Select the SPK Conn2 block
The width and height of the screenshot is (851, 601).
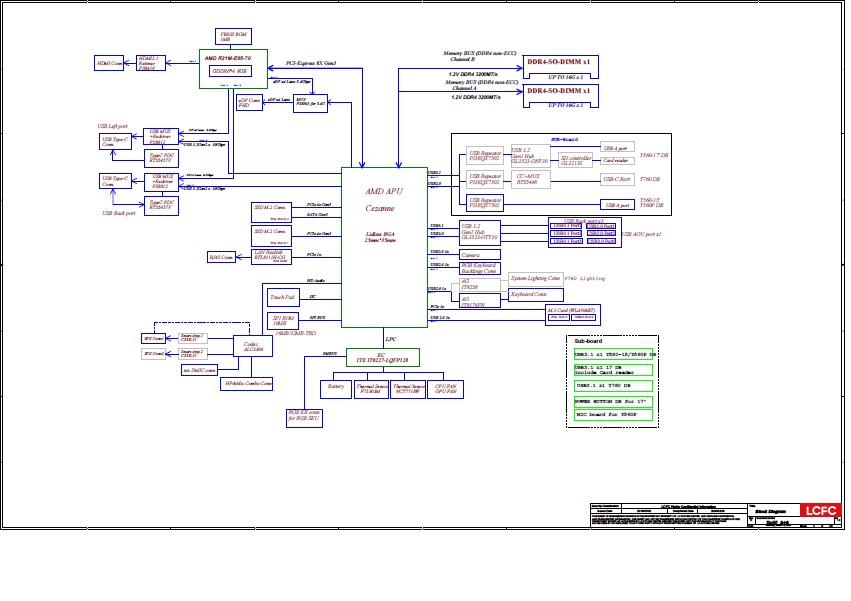pyautogui.click(x=153, y=353)
